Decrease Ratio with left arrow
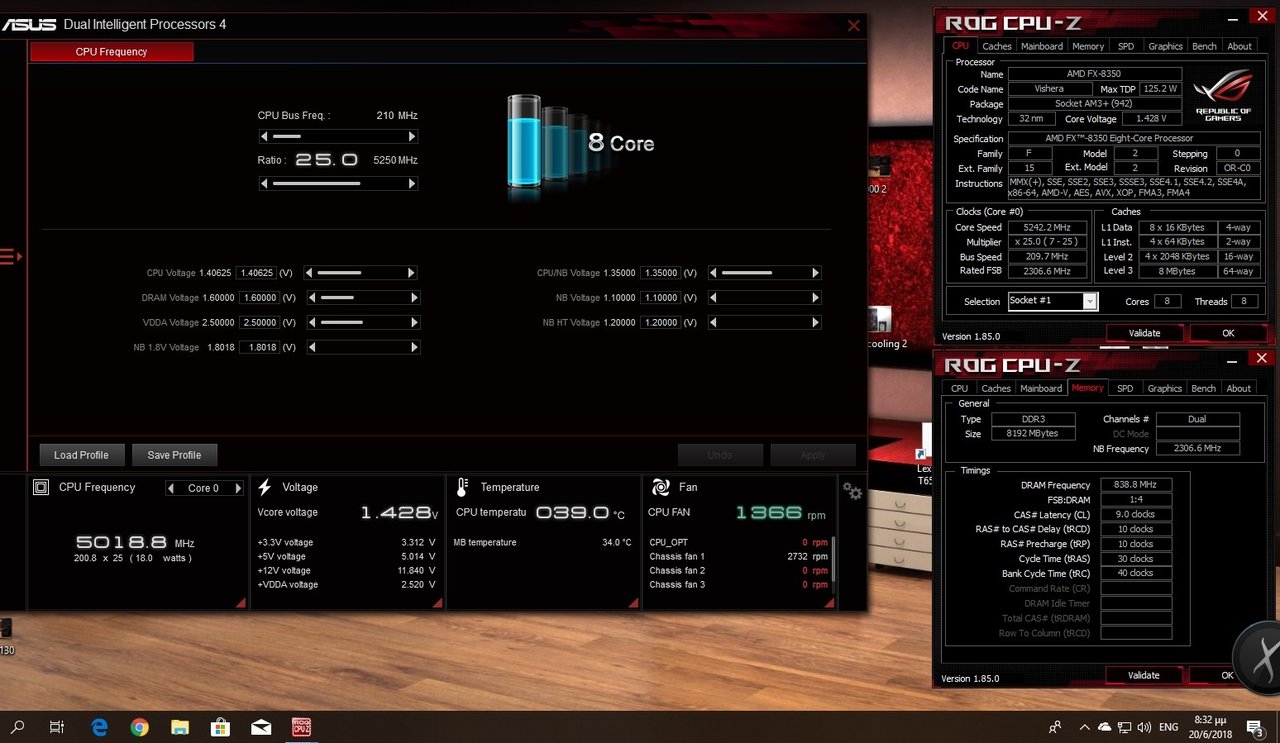1280x743 pixels. tap(264, 183)
